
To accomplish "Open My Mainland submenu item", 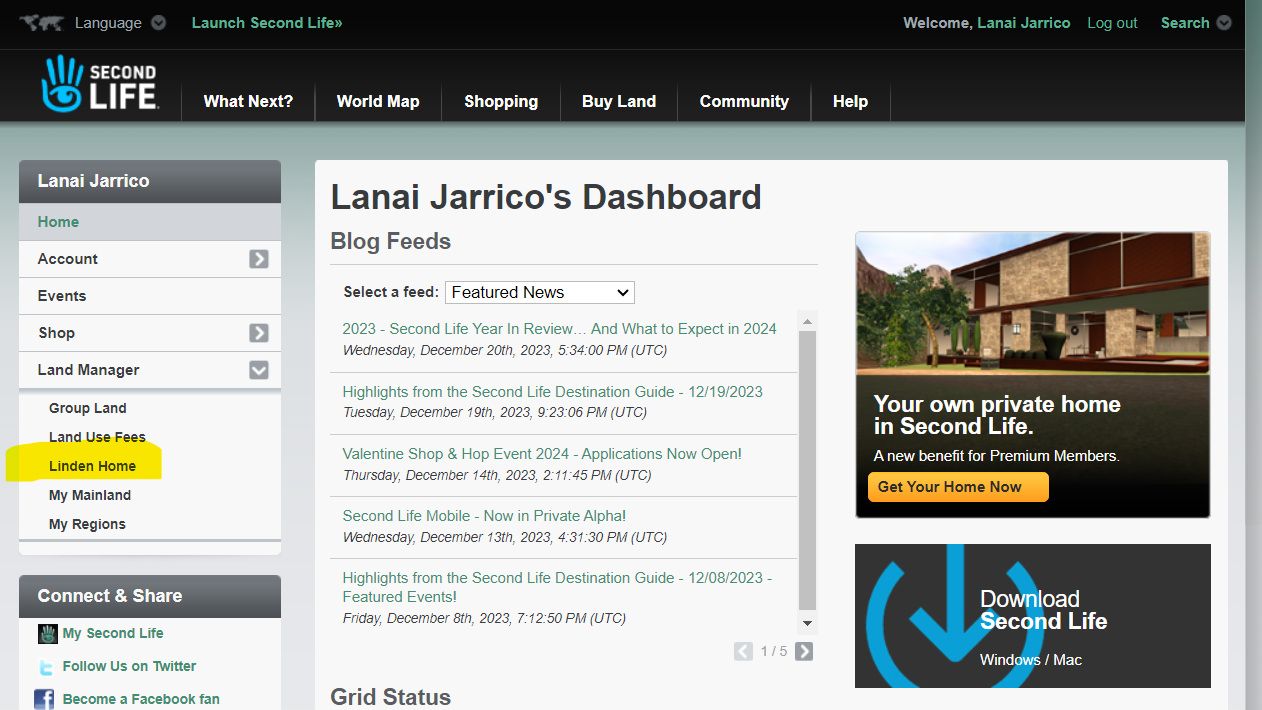I will coord(90,495).
